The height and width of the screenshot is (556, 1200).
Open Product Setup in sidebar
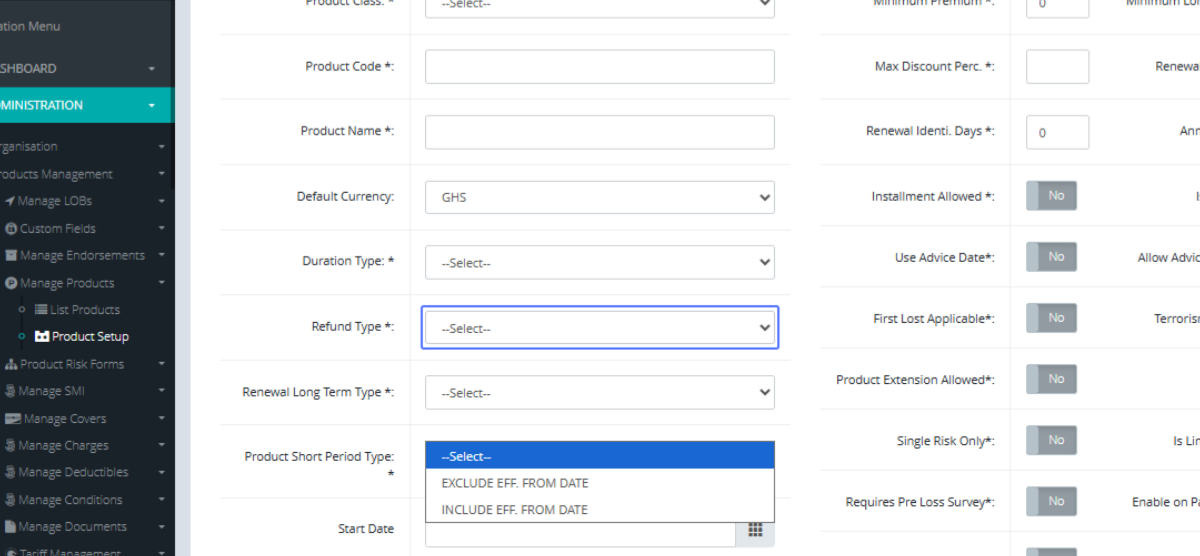[90, 337]
